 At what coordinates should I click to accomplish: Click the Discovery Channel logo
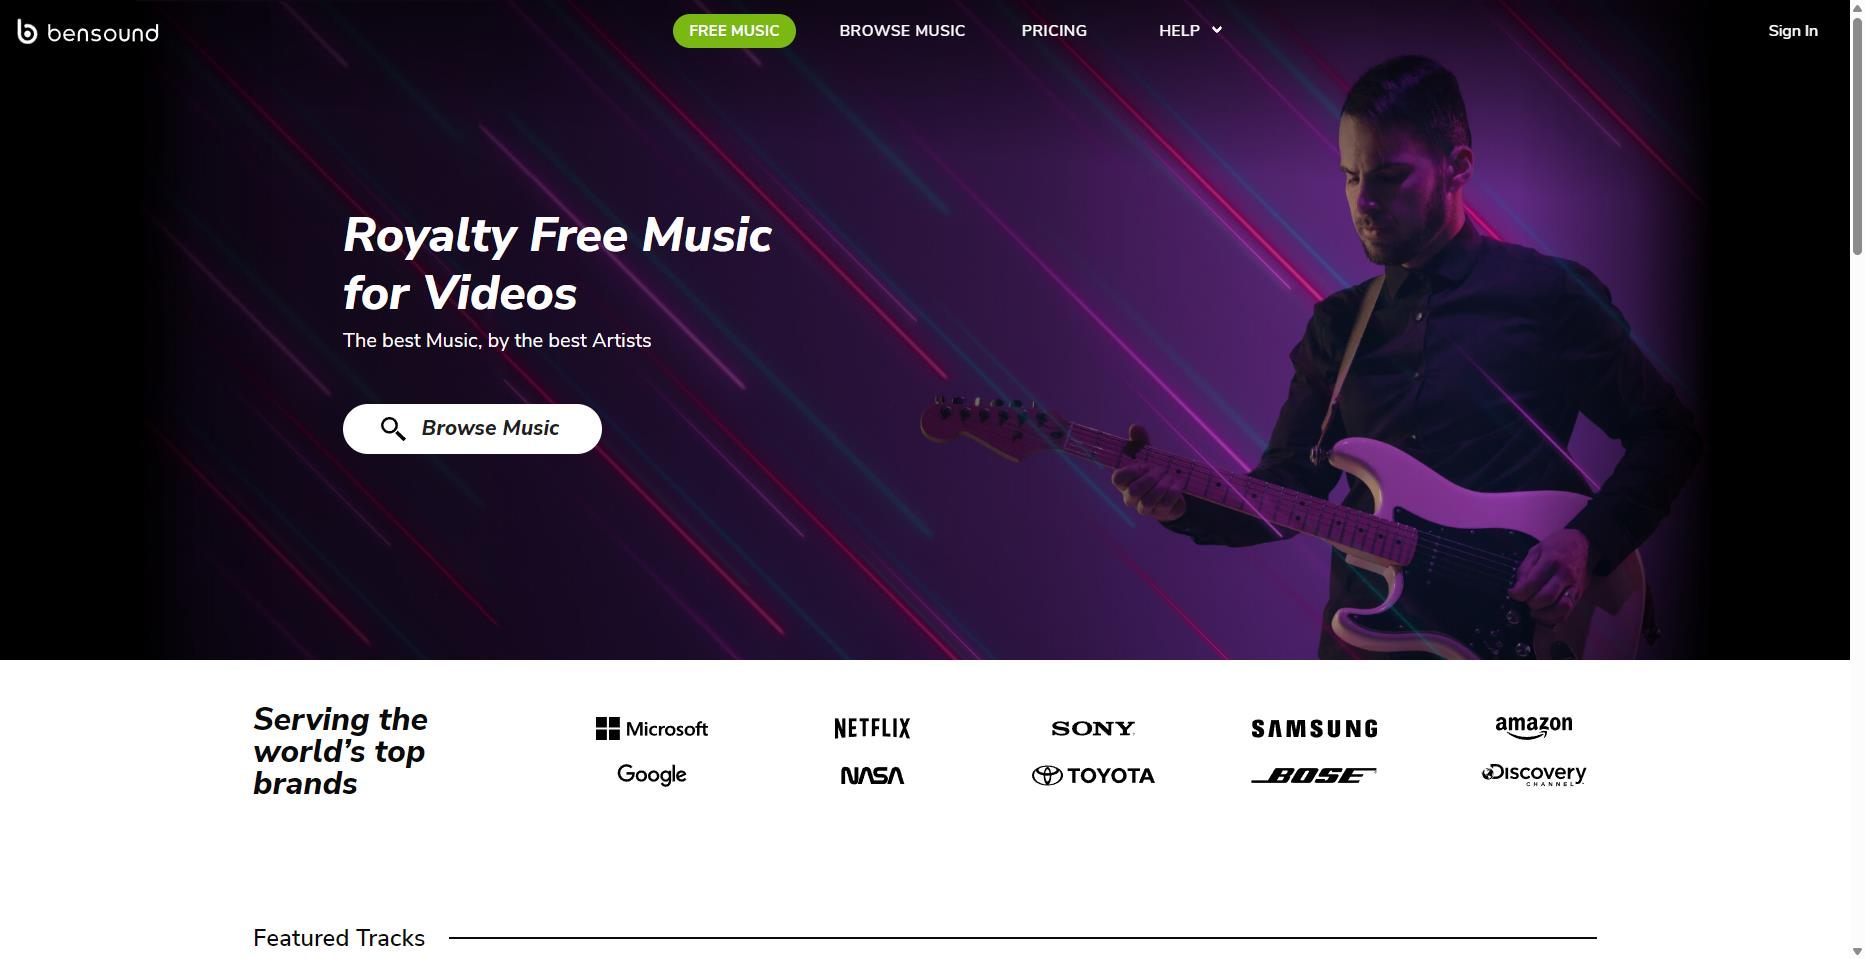1533,775
